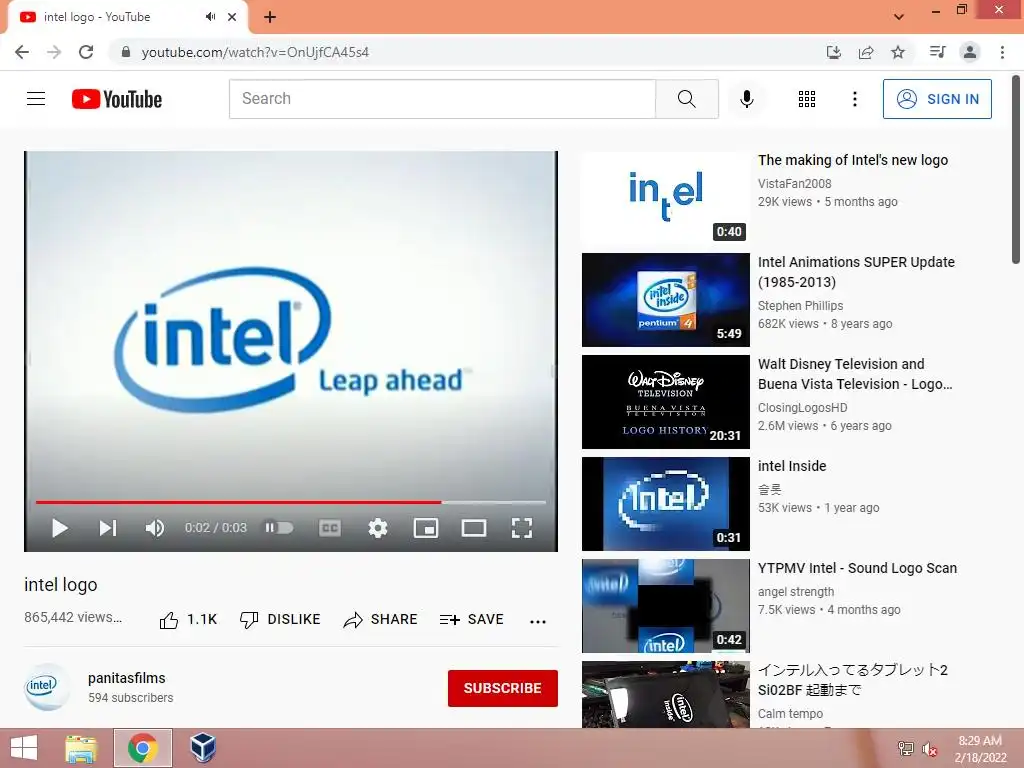Image resolution: width=1024 pixels, height=768 pixels.
Task: Like the video with 1.1K likes
Action: point(188,619)
